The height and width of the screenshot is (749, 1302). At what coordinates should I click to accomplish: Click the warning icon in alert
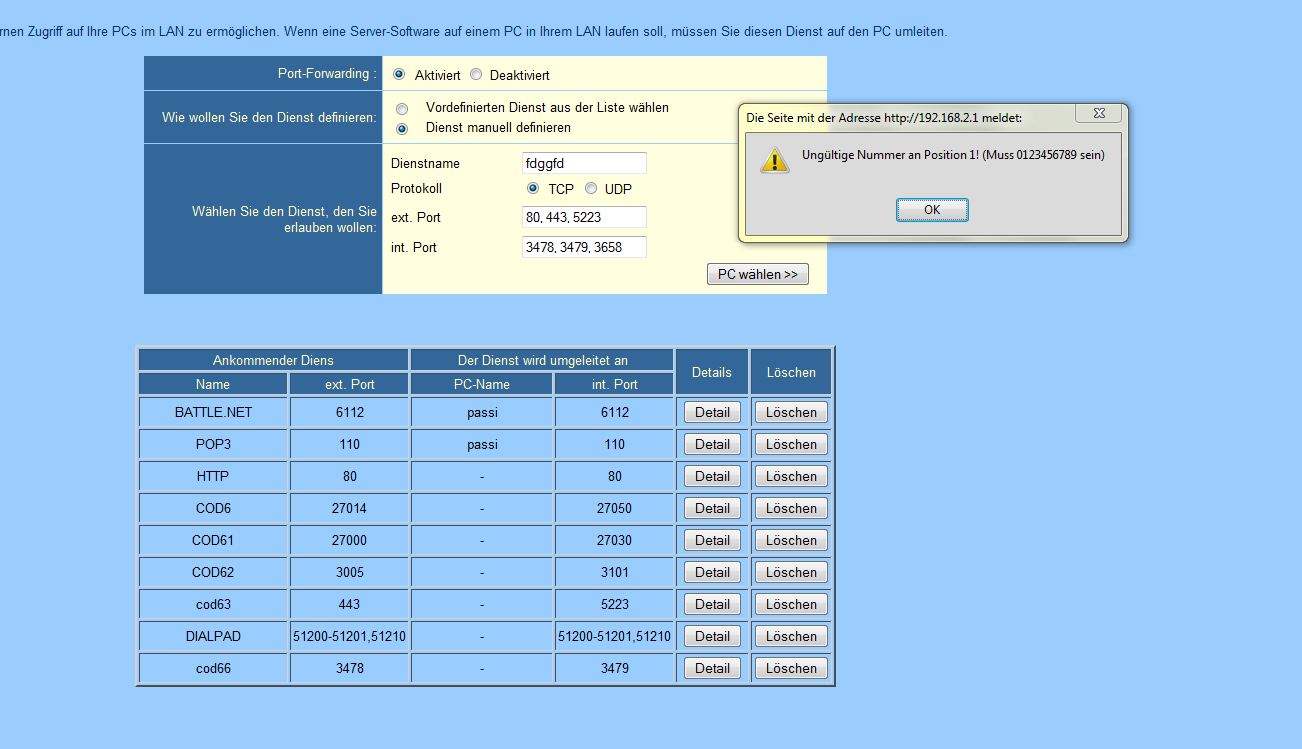tap(775, 161)
